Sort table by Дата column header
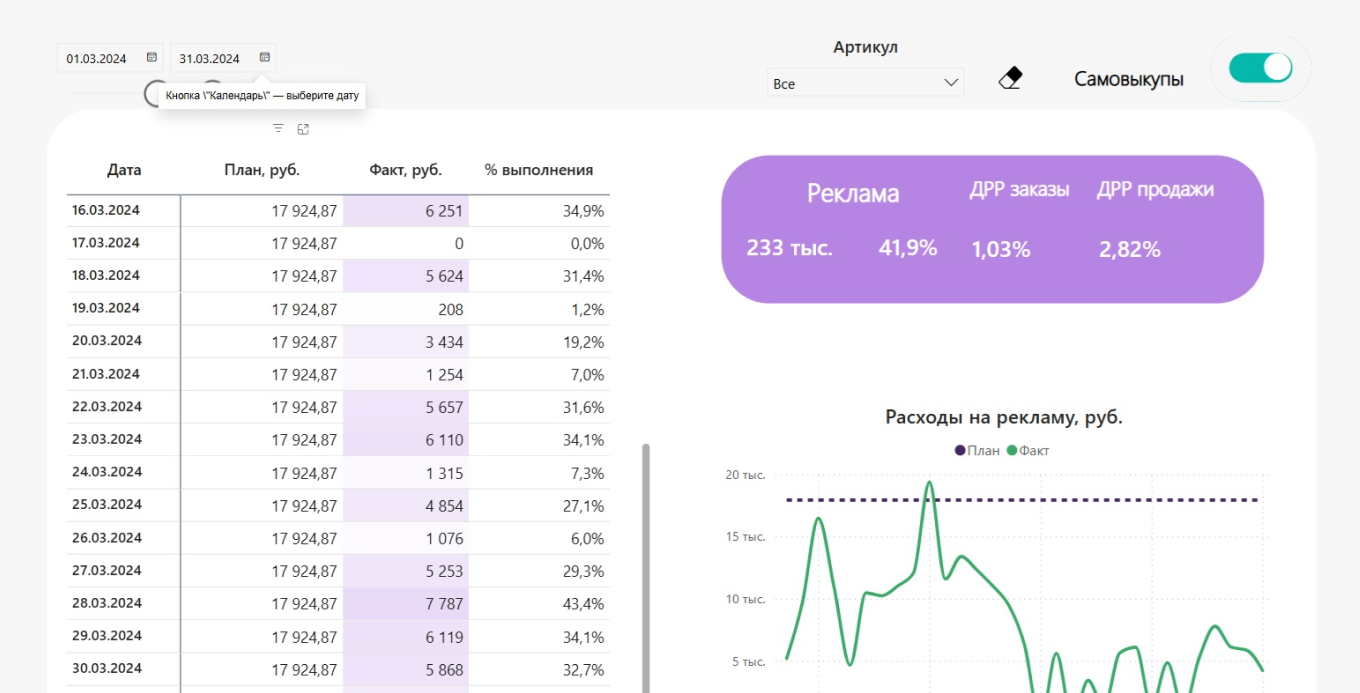The height and width of the screenshot is (693, 1360). [124, 170]
